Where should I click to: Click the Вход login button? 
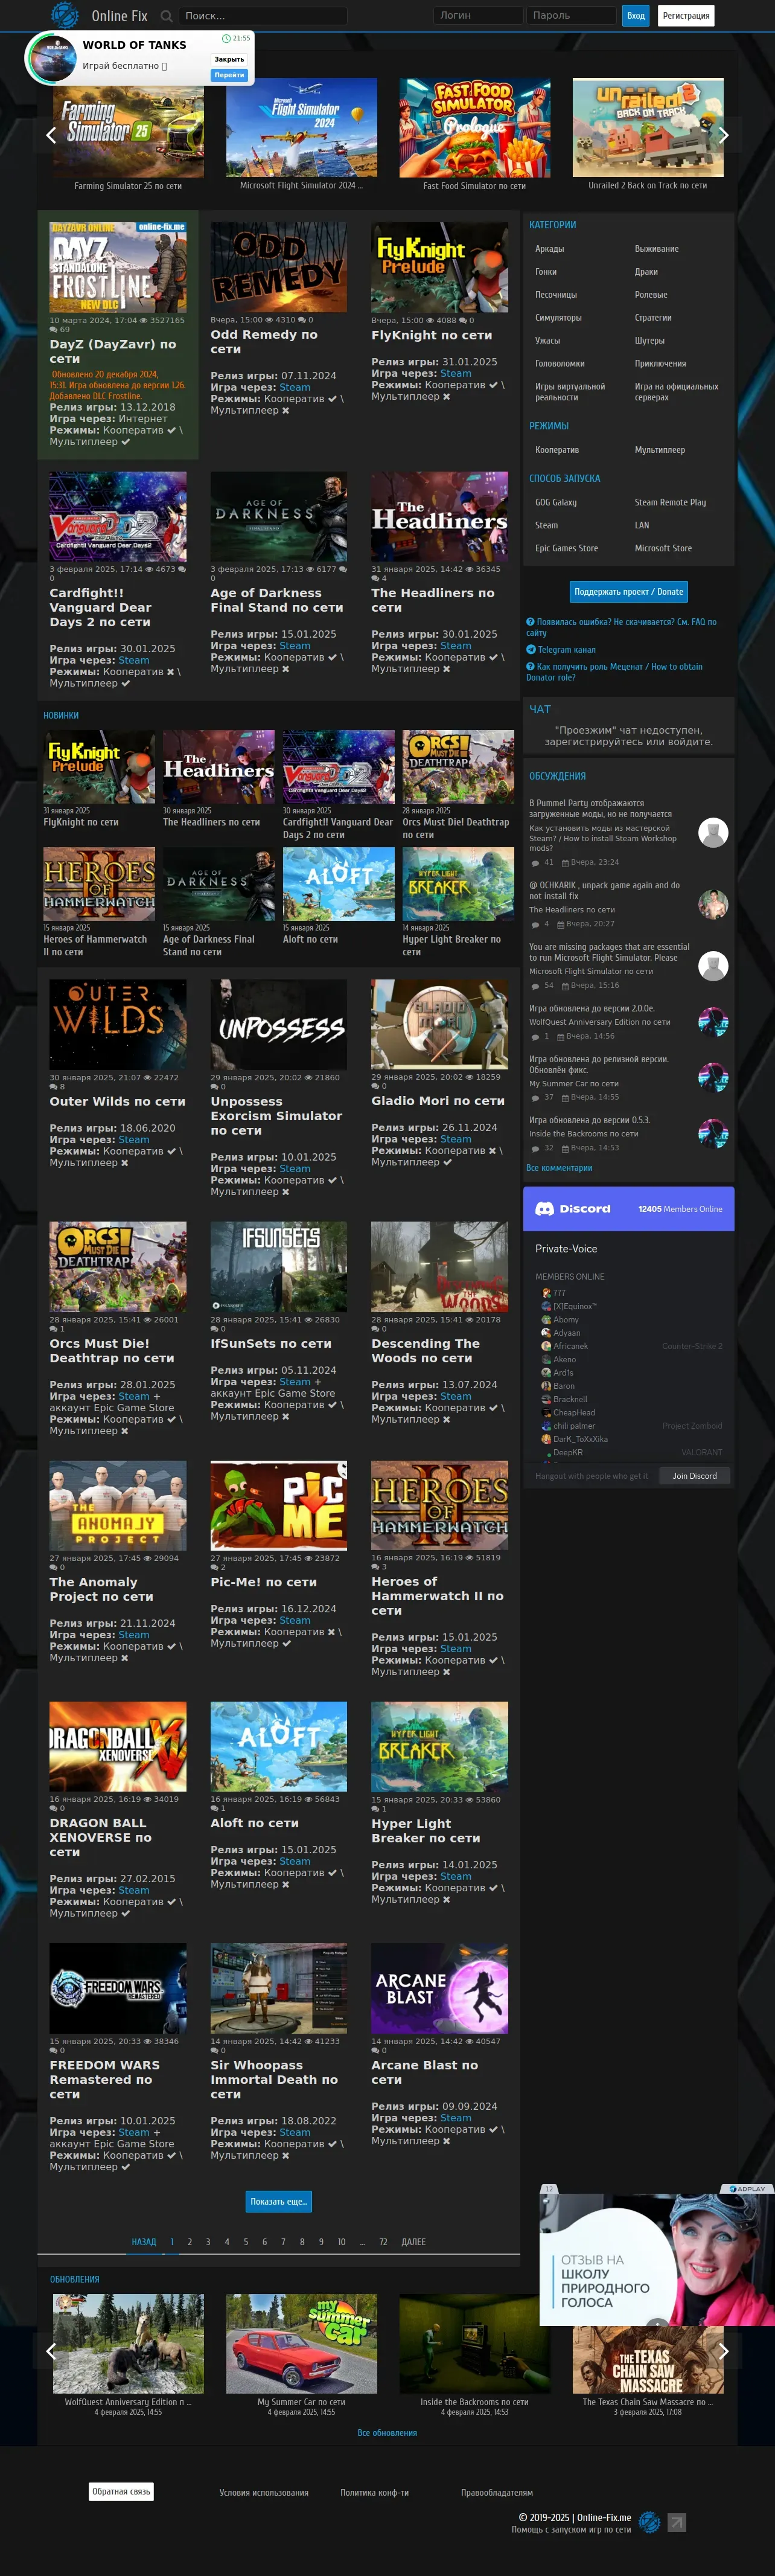coord(636,16)
